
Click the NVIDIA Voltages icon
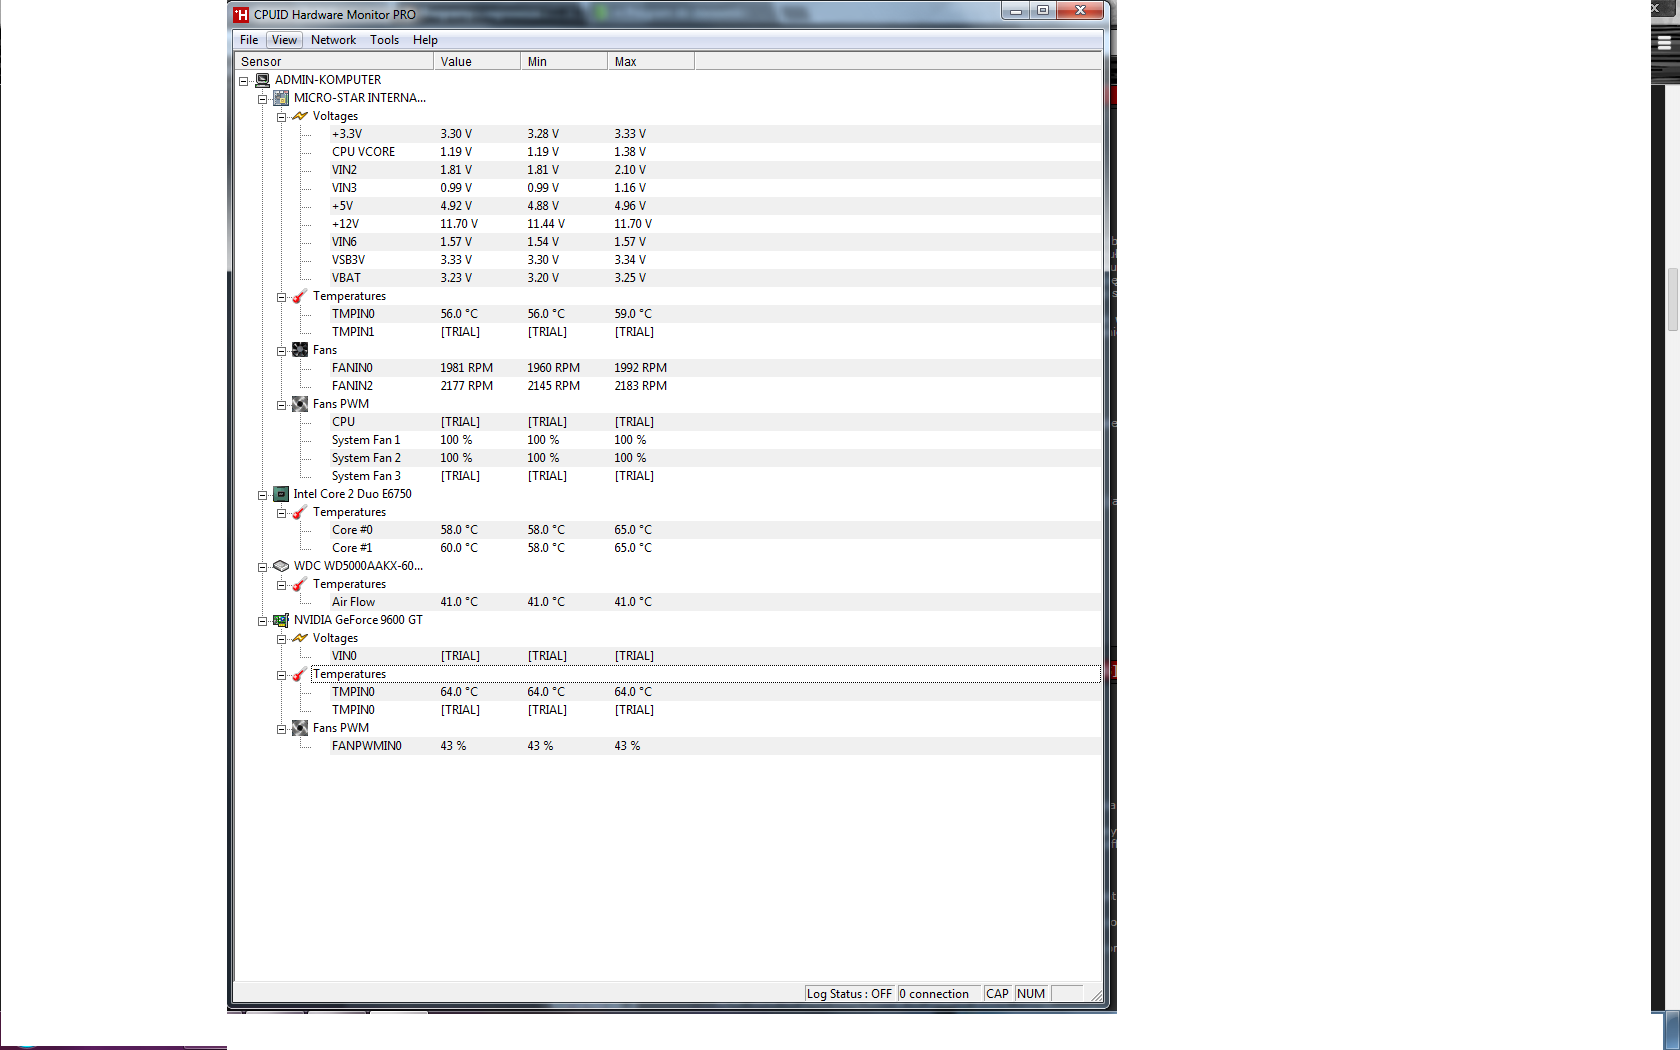pos(300,638)
